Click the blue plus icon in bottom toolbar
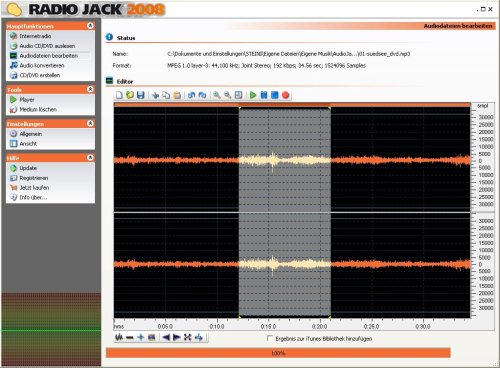The width and height of the screenshot is (500, 368). (140, 337)
